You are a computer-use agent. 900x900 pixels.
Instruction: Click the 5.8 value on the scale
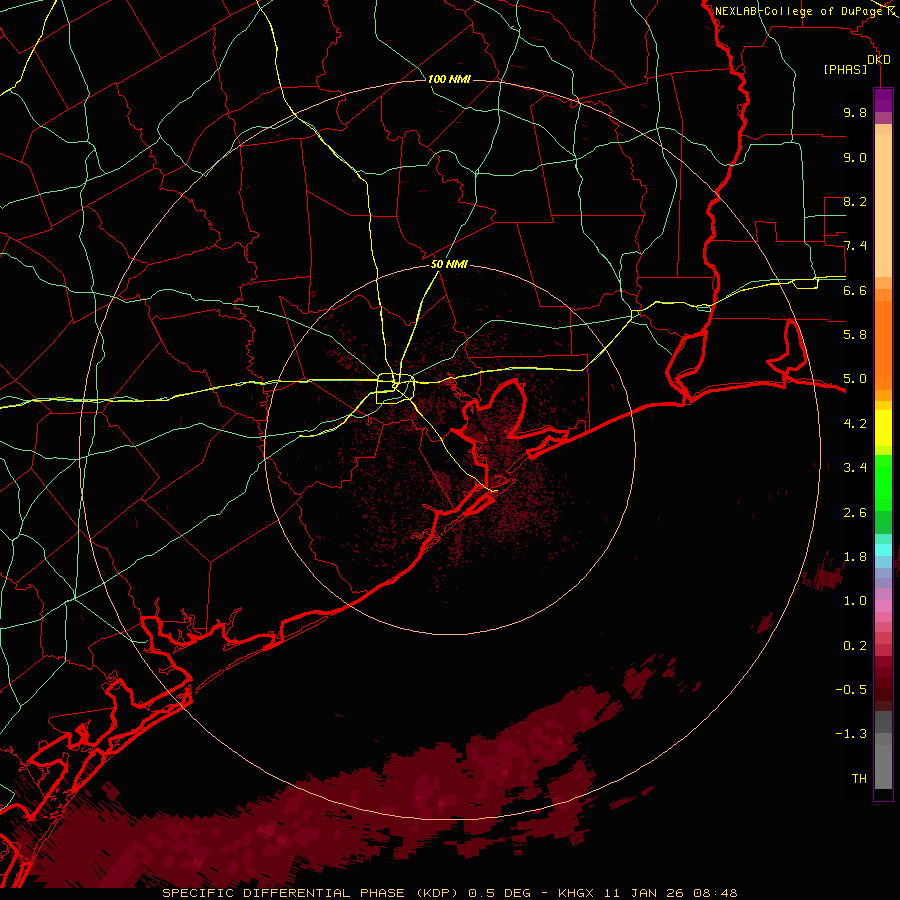click(x=855, y=335)
